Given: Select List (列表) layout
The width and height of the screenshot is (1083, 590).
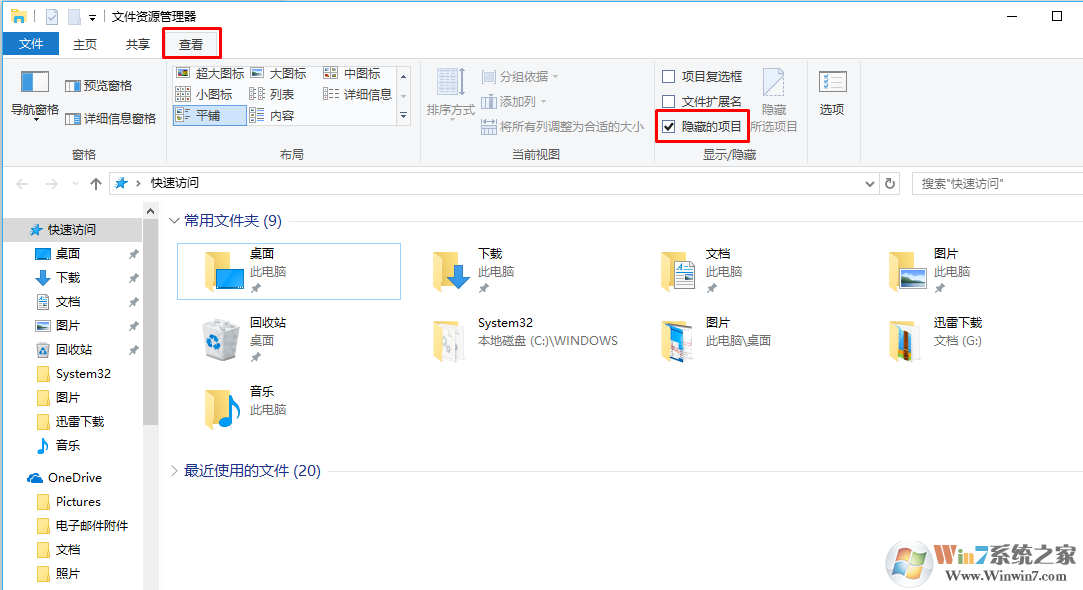Looking at the screenshot, I should click(x=272, y=94).
